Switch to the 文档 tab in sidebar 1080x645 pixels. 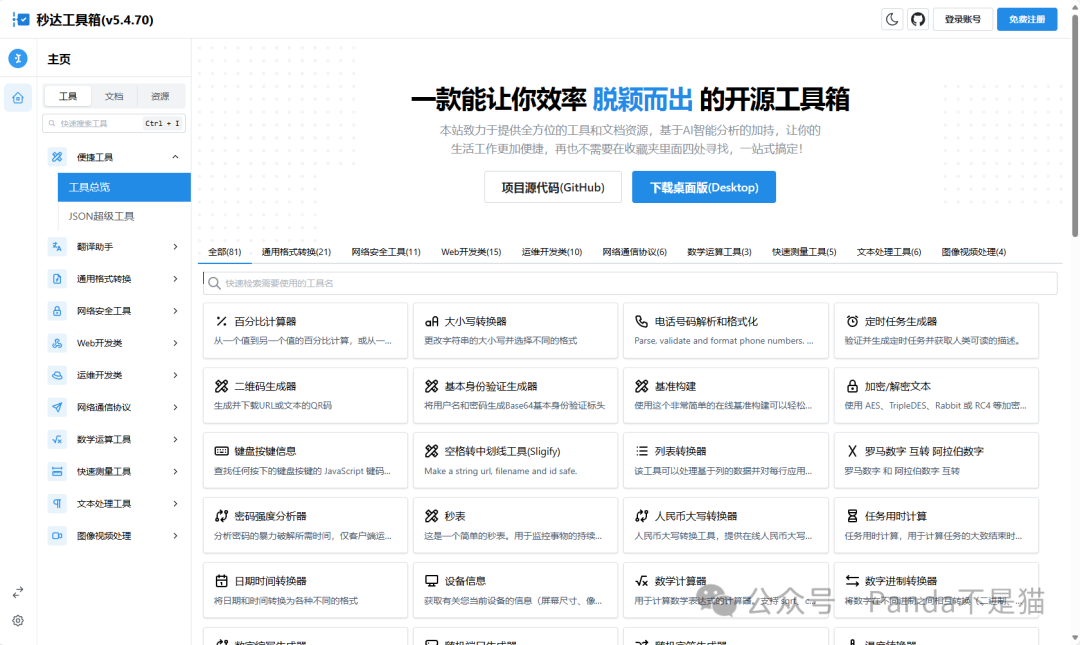[x=114, y=96]
